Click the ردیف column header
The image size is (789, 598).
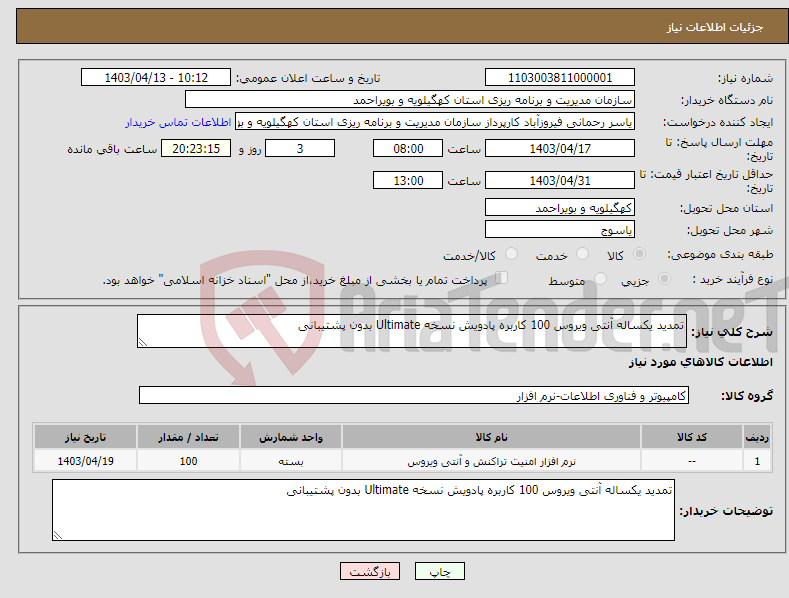click(x=757, y=437)
